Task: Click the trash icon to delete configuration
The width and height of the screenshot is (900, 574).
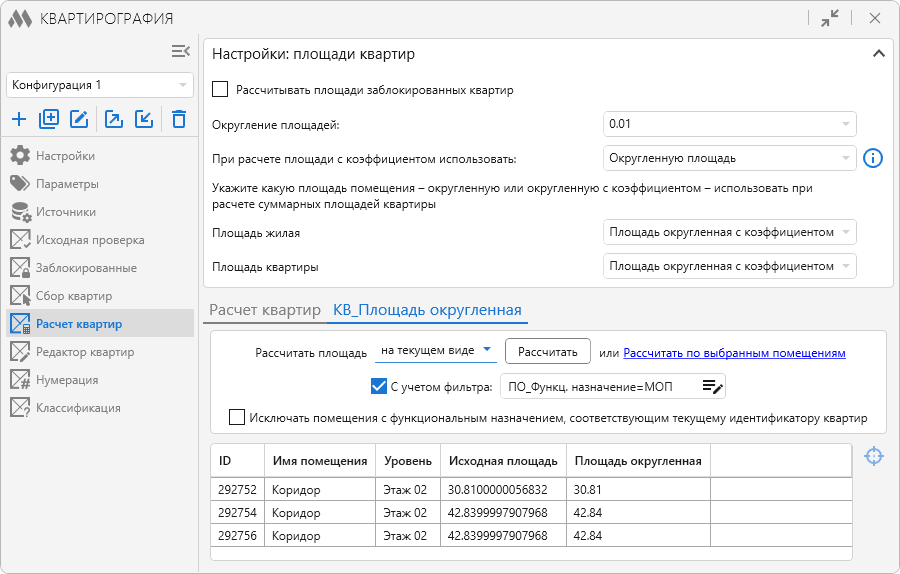Action: point(179,119)
